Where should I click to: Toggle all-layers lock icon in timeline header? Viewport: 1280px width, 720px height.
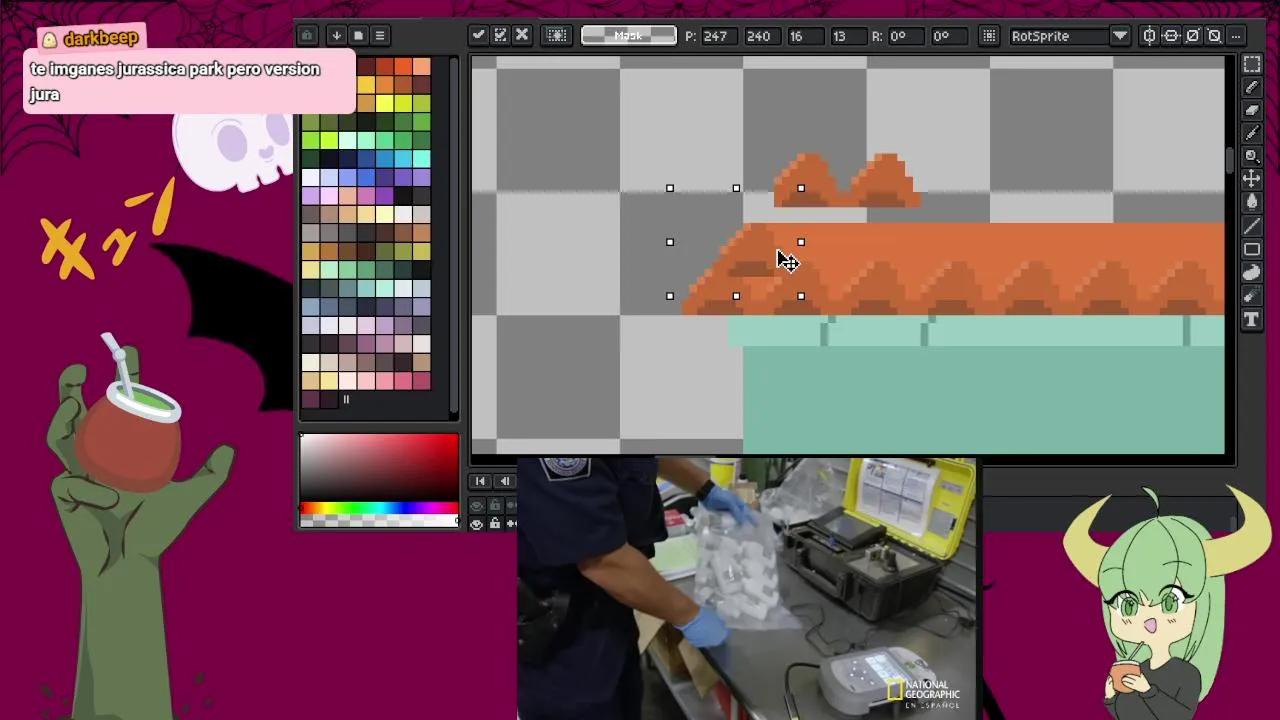point(494,506)
